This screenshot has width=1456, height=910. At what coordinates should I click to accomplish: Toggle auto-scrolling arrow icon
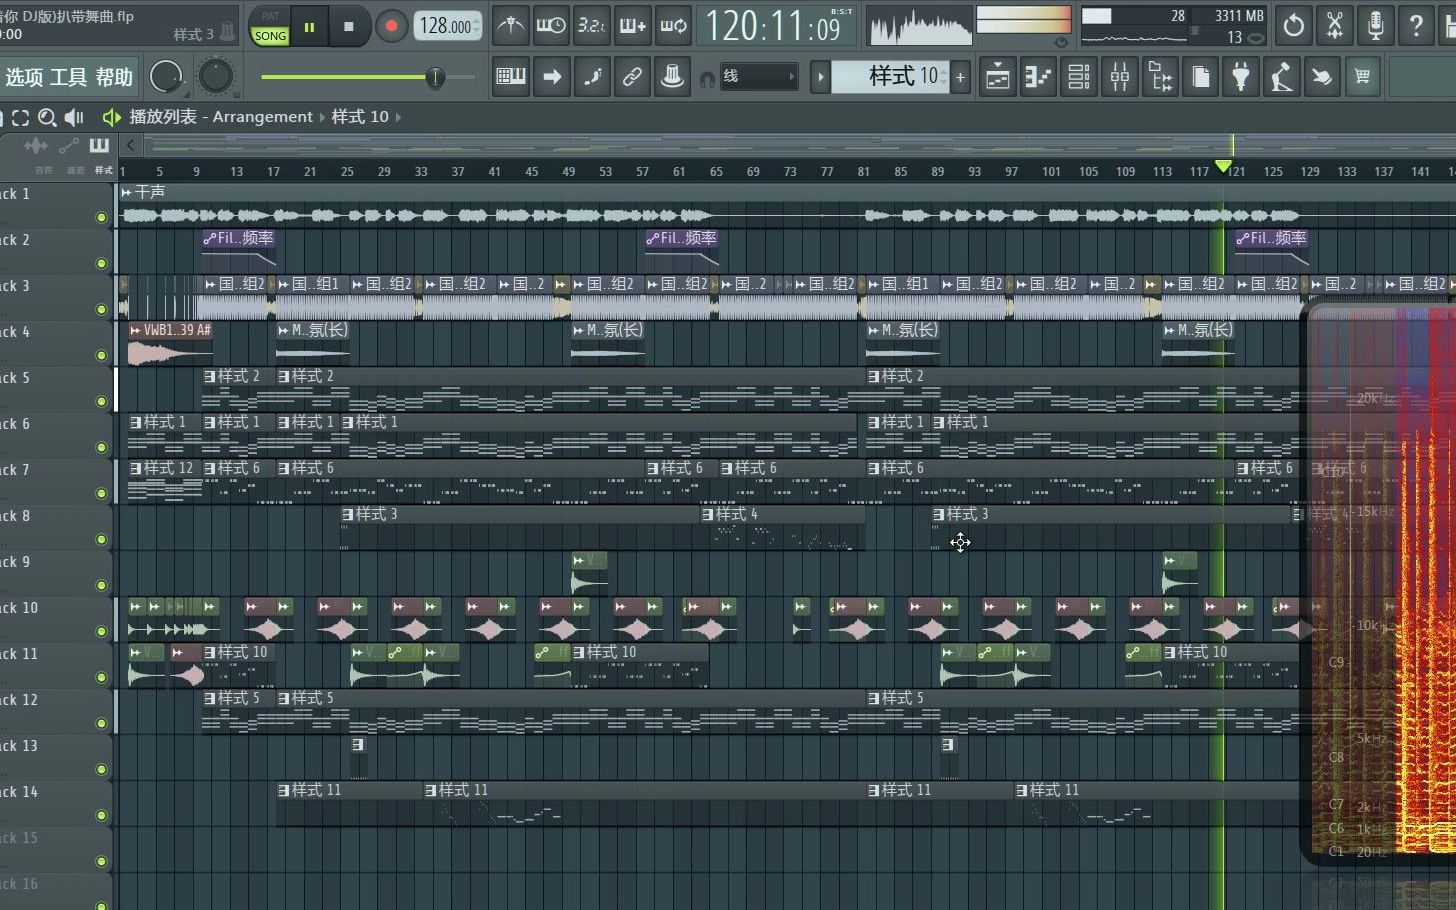coord(551,77)
